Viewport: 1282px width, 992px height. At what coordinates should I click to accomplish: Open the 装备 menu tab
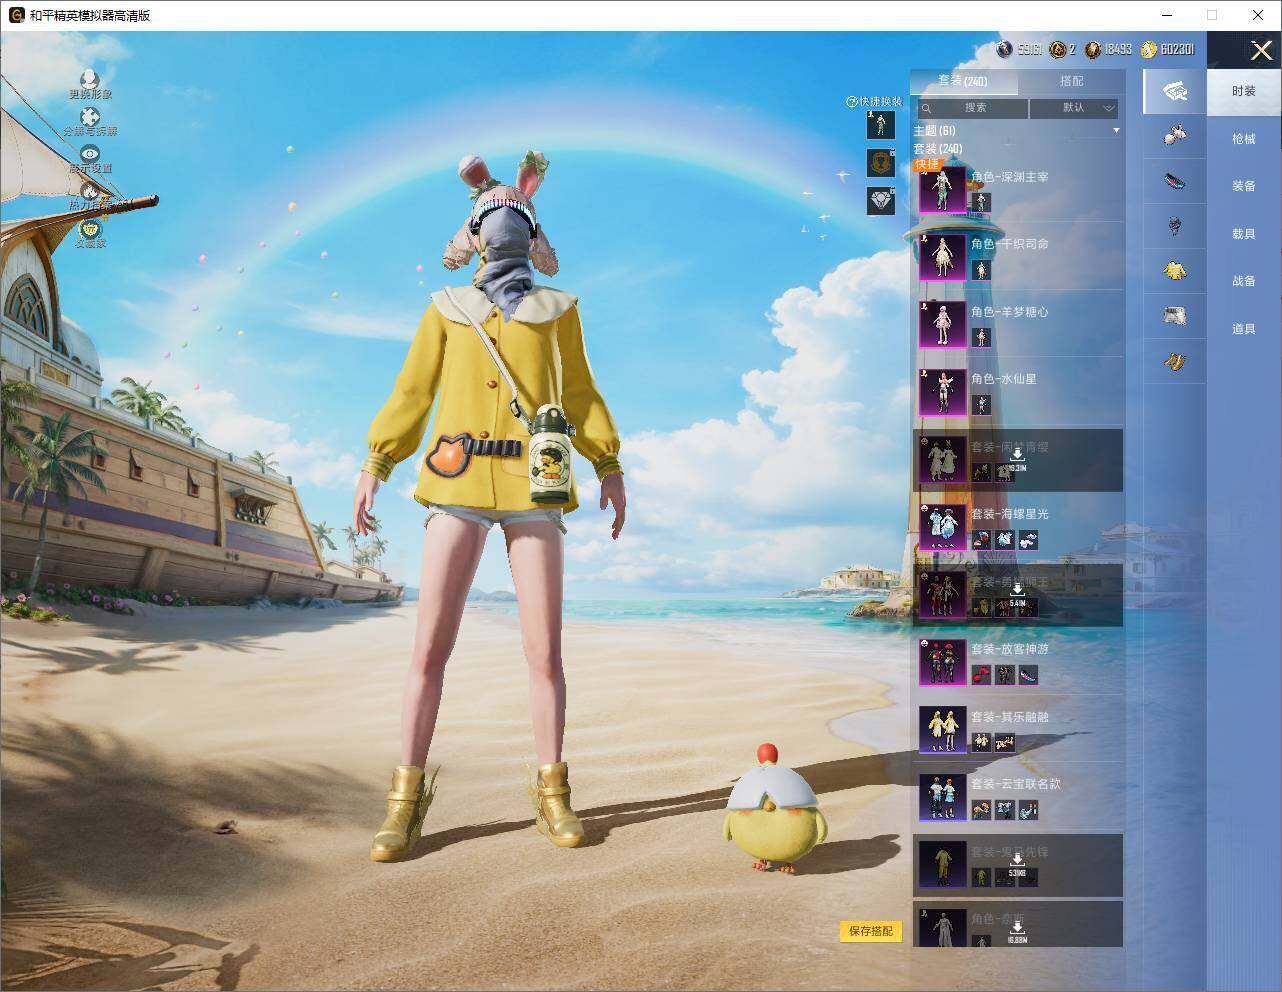click(1244, 186)
